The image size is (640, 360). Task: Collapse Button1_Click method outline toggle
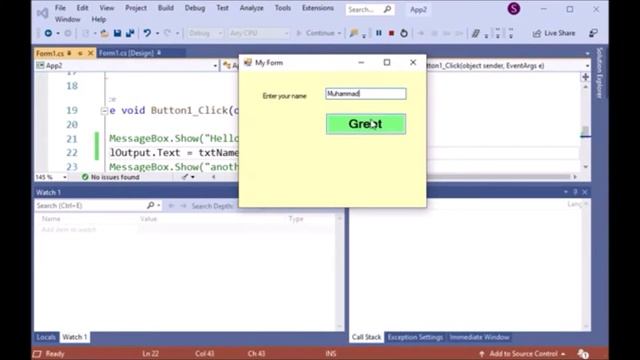pyautogui.click(x=104, y=110)
